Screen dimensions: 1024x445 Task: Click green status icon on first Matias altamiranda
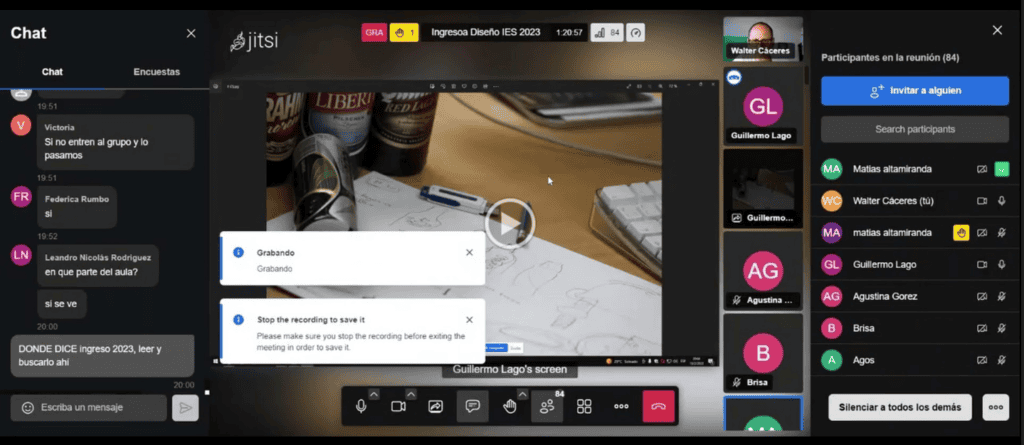pyautogui.click(x=1001, y=169)
